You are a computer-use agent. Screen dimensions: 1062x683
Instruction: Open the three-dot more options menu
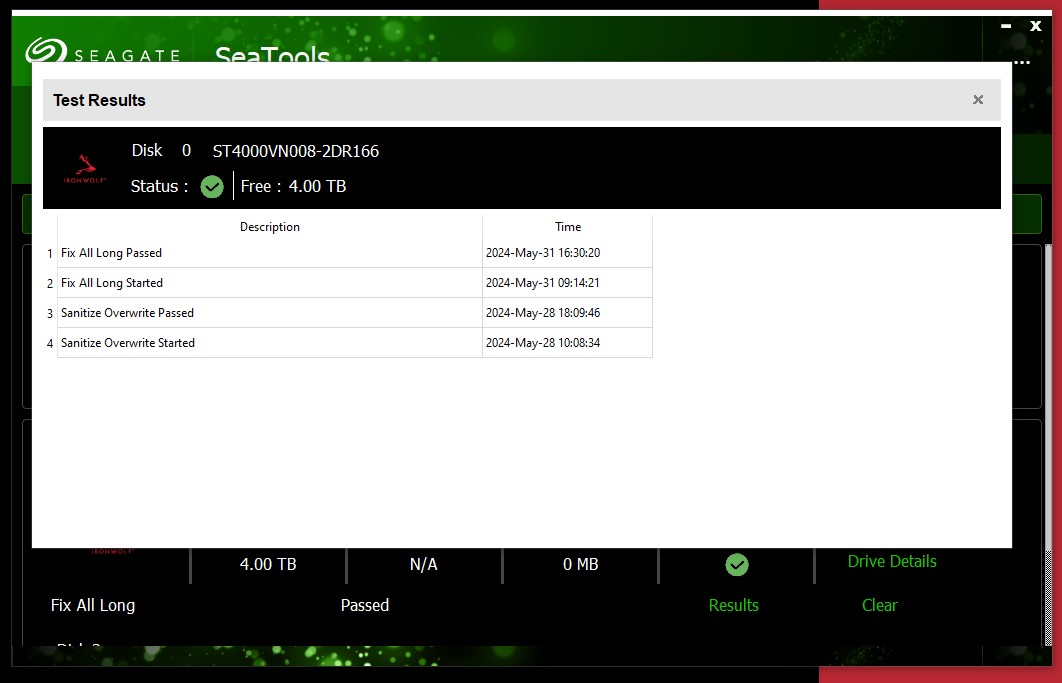pos(1021,62)
